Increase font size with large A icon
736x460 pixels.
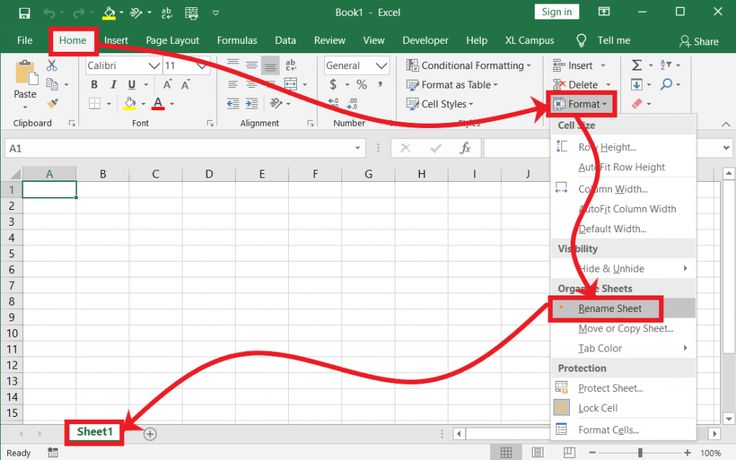(167, 84)
